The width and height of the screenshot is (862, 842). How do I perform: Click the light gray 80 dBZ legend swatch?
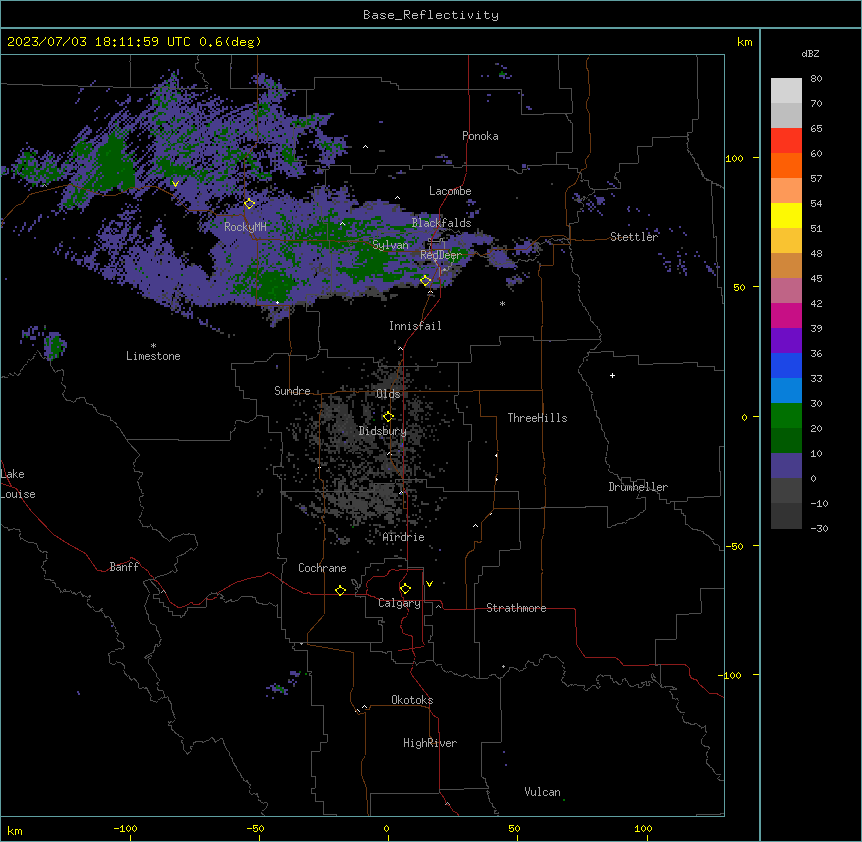tap(786, 91)
